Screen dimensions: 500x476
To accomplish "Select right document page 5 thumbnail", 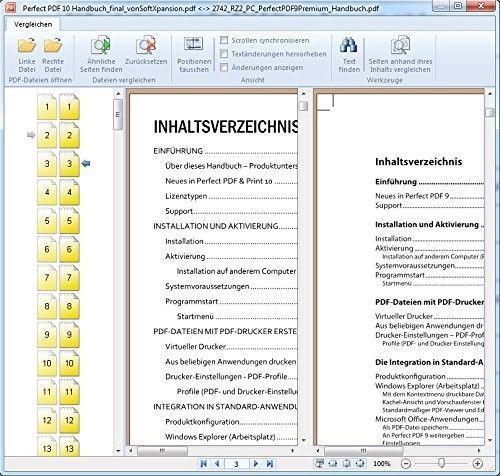I will [x=69, y=221].
